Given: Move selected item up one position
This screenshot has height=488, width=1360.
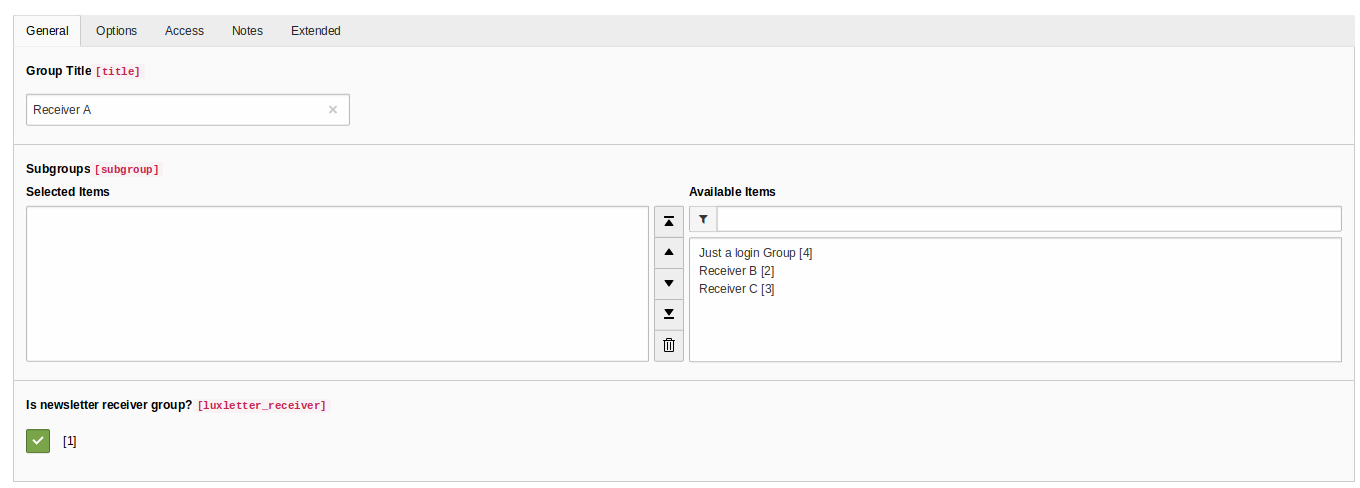Looking at the screenshot, I should tap(669, 252).
